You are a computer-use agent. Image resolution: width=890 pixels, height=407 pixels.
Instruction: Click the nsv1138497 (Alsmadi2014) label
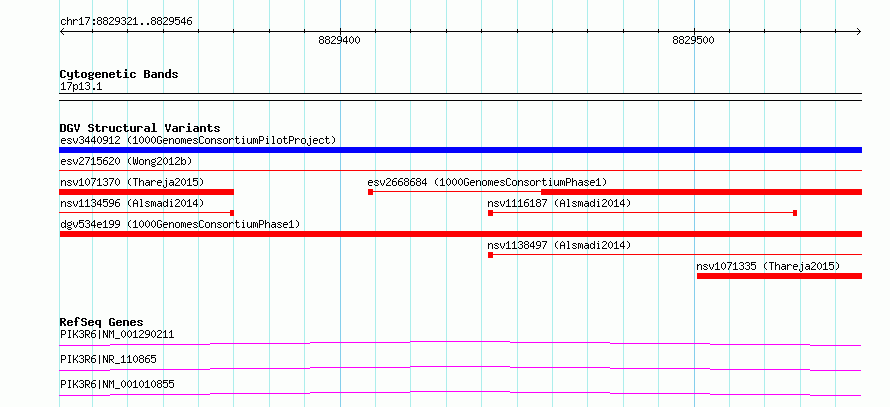[x=559, y=245]
